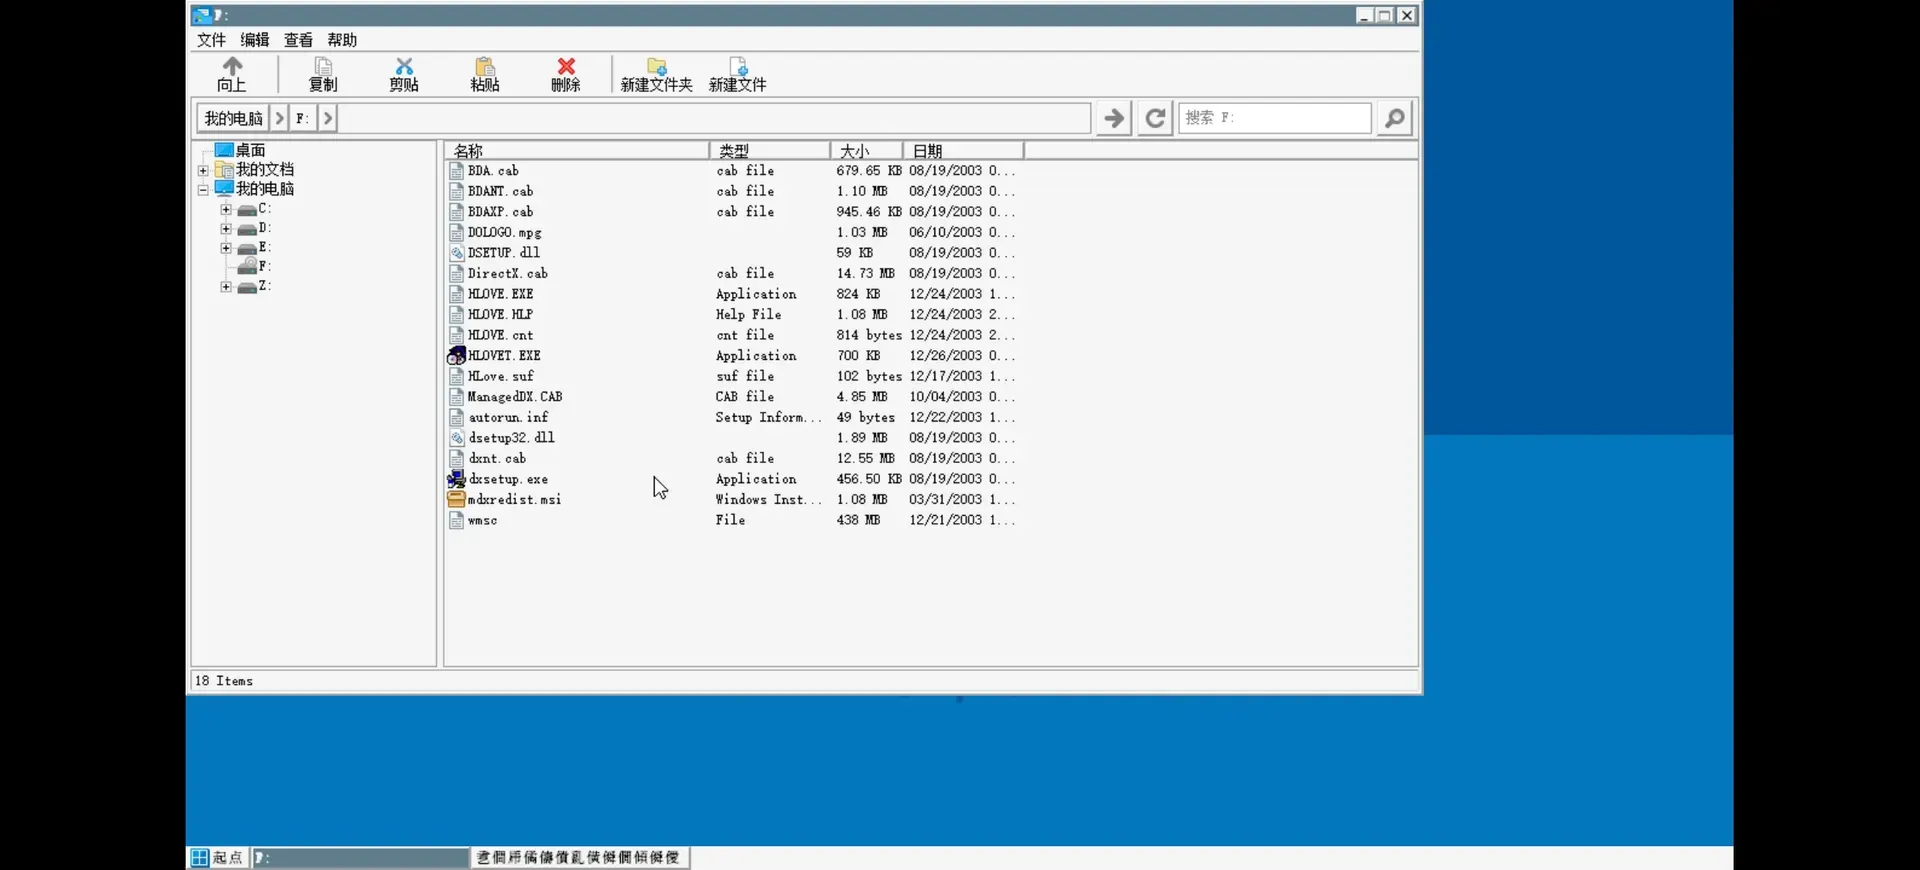The height and width of the screenshot is (870, 1920).
Task: Create a new file with 新建文件
Action: pos(738,74)
